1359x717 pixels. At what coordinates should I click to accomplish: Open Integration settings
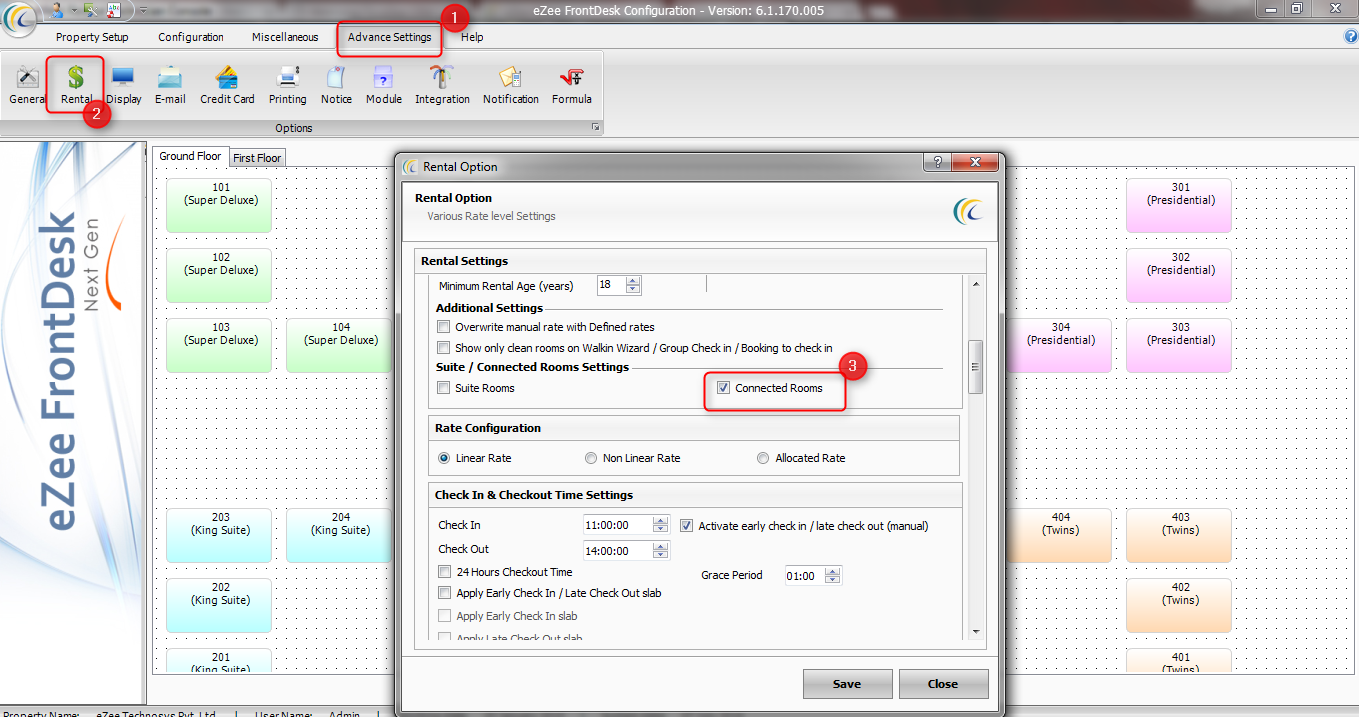pyautogui.click(x=442, y=85)
